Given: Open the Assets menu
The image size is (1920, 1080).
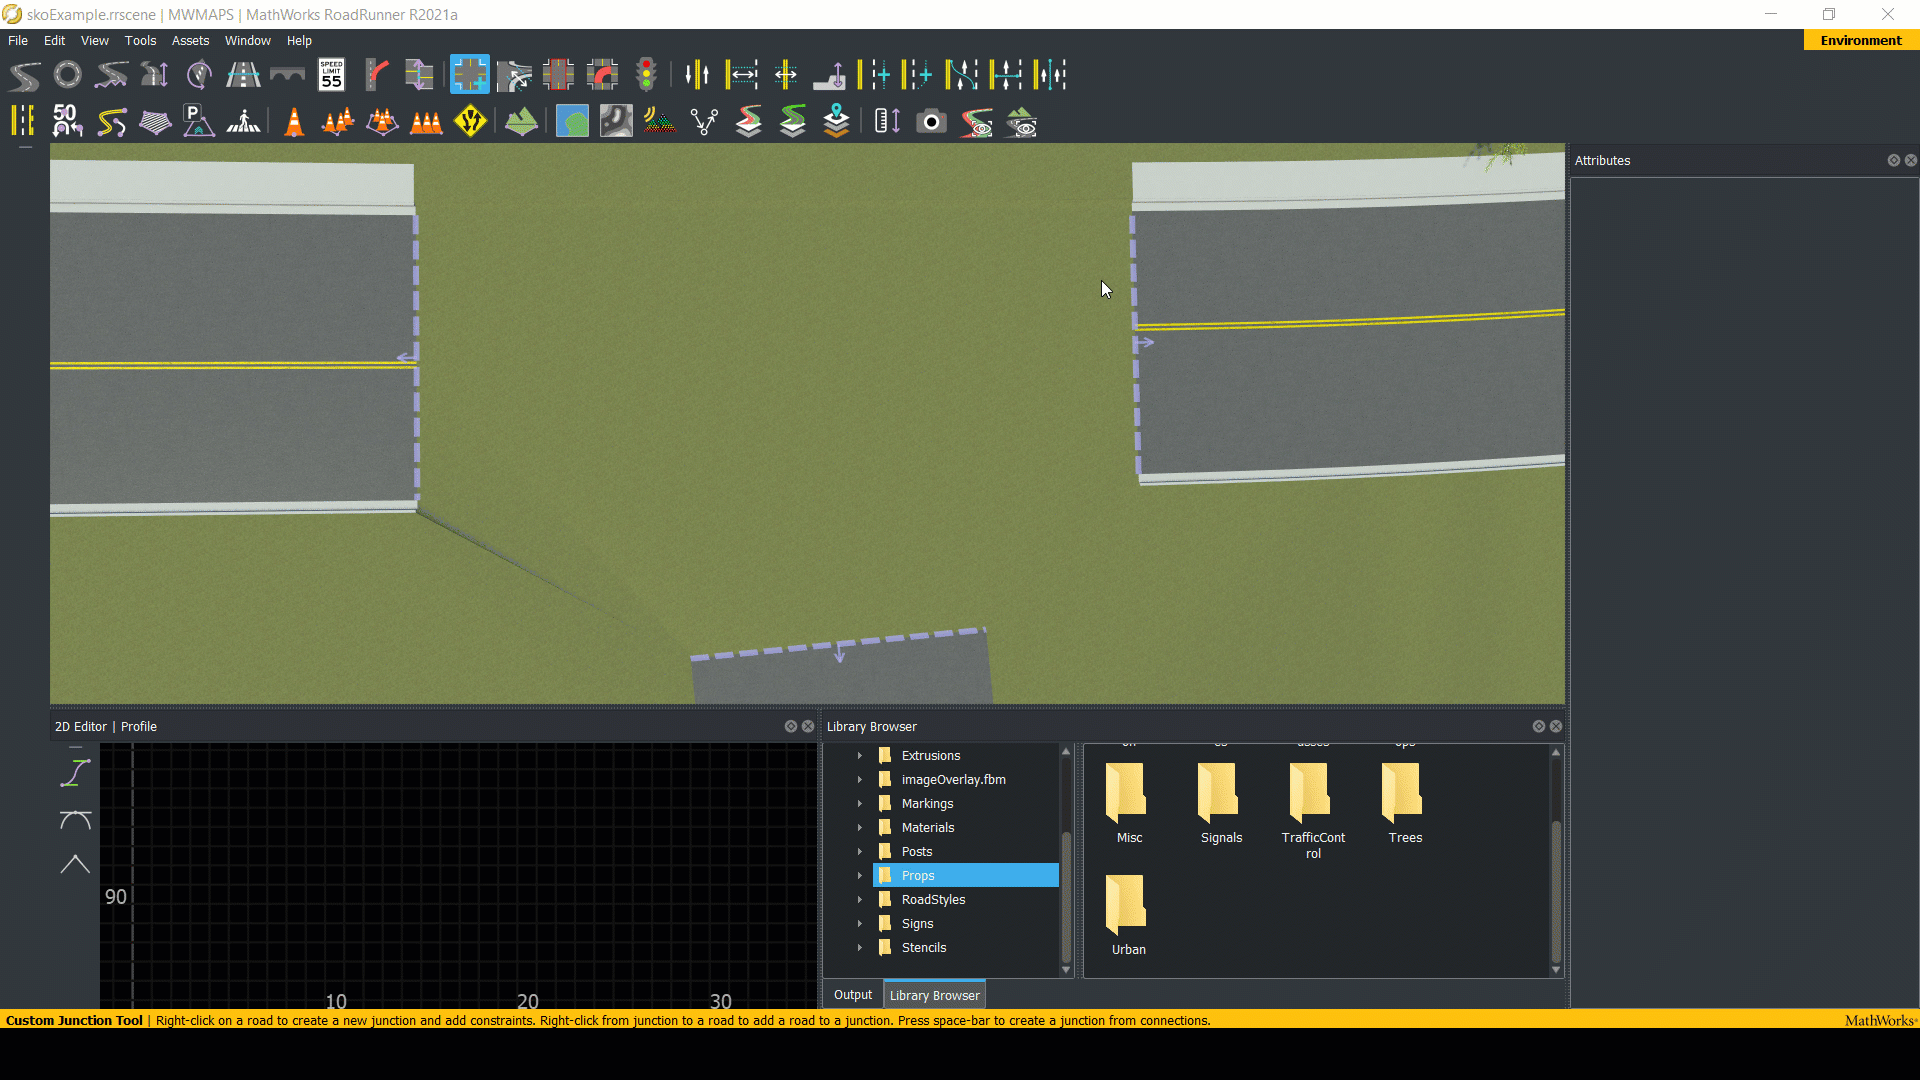Looking at the screenshot, I should [x=190, y=41].
